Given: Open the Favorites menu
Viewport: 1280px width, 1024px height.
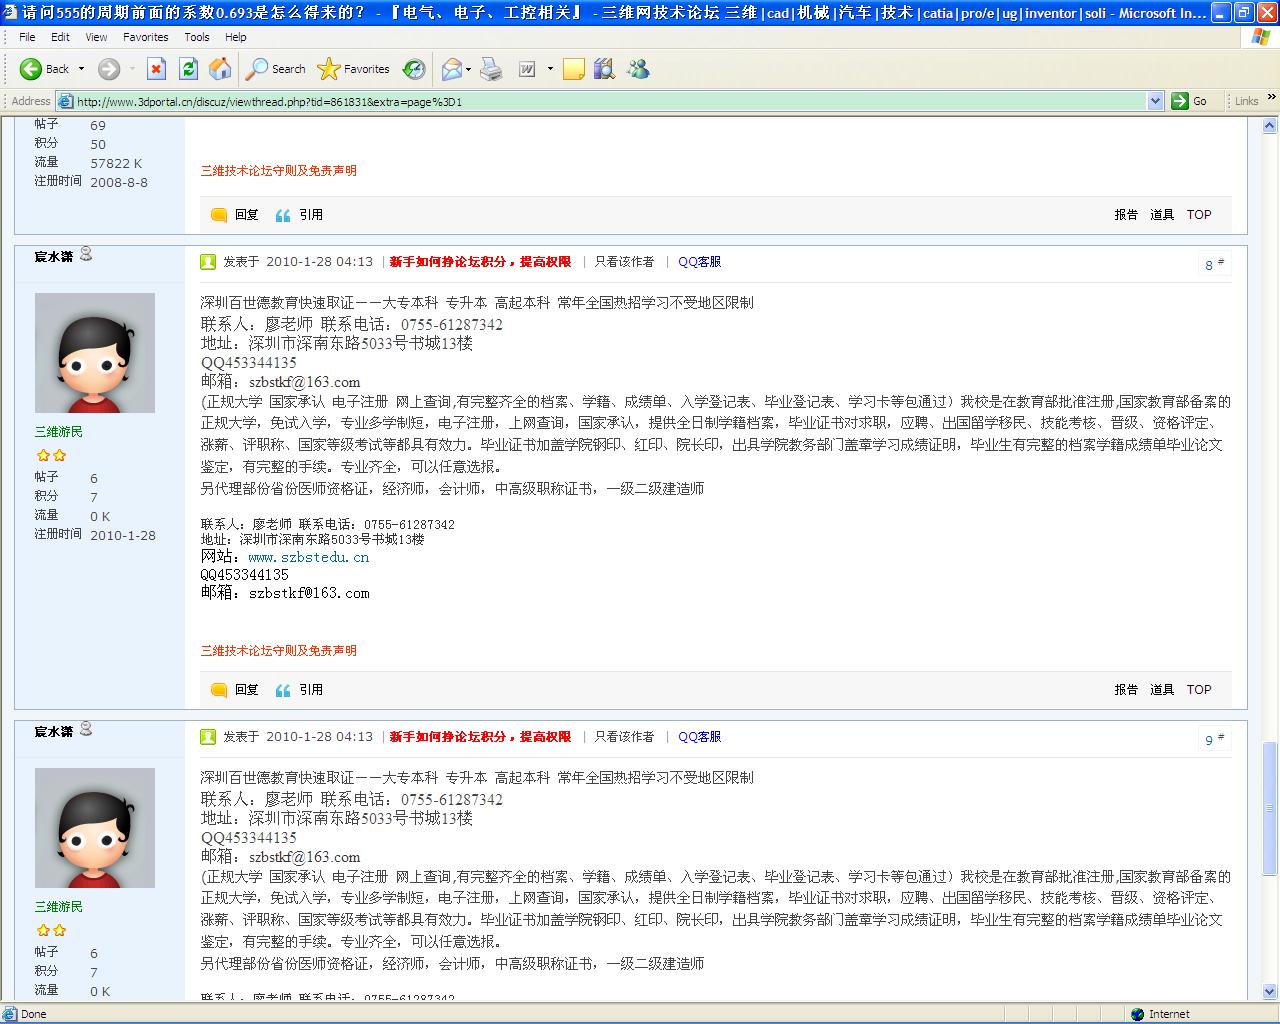Looking at the screenshot, I should [x=146, y=37].
